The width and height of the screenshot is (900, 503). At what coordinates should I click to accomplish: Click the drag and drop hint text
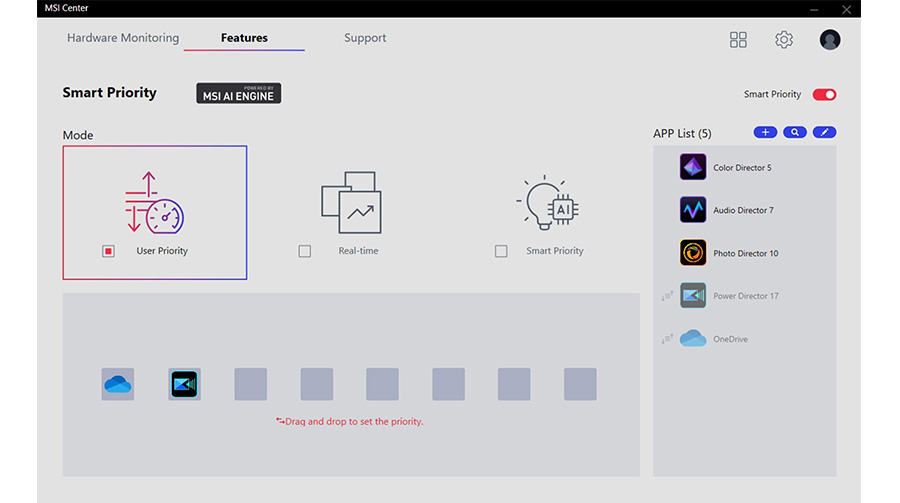[350, 421]
